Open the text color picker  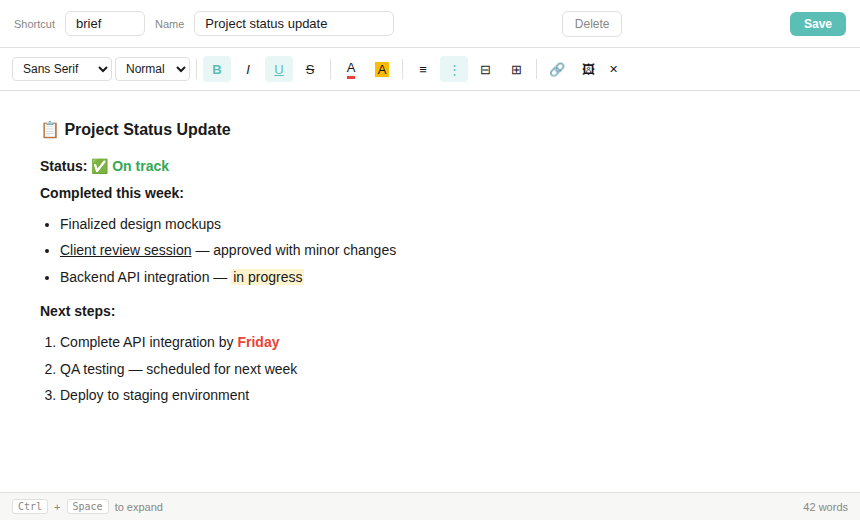(351, 69)
